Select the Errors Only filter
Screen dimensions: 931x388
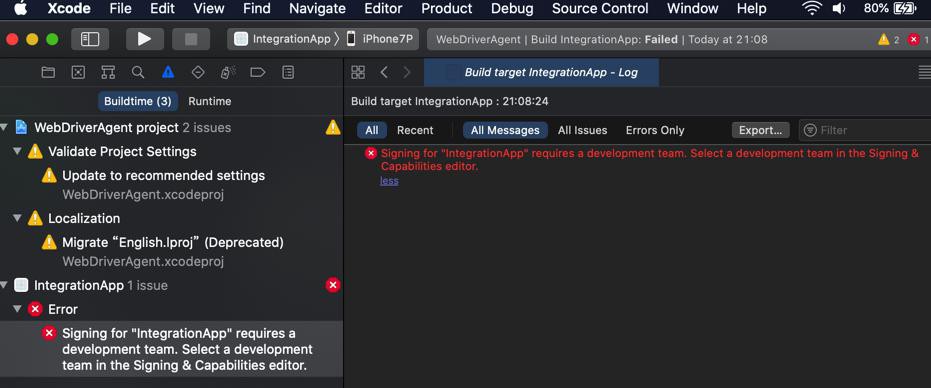pos(655,130)
